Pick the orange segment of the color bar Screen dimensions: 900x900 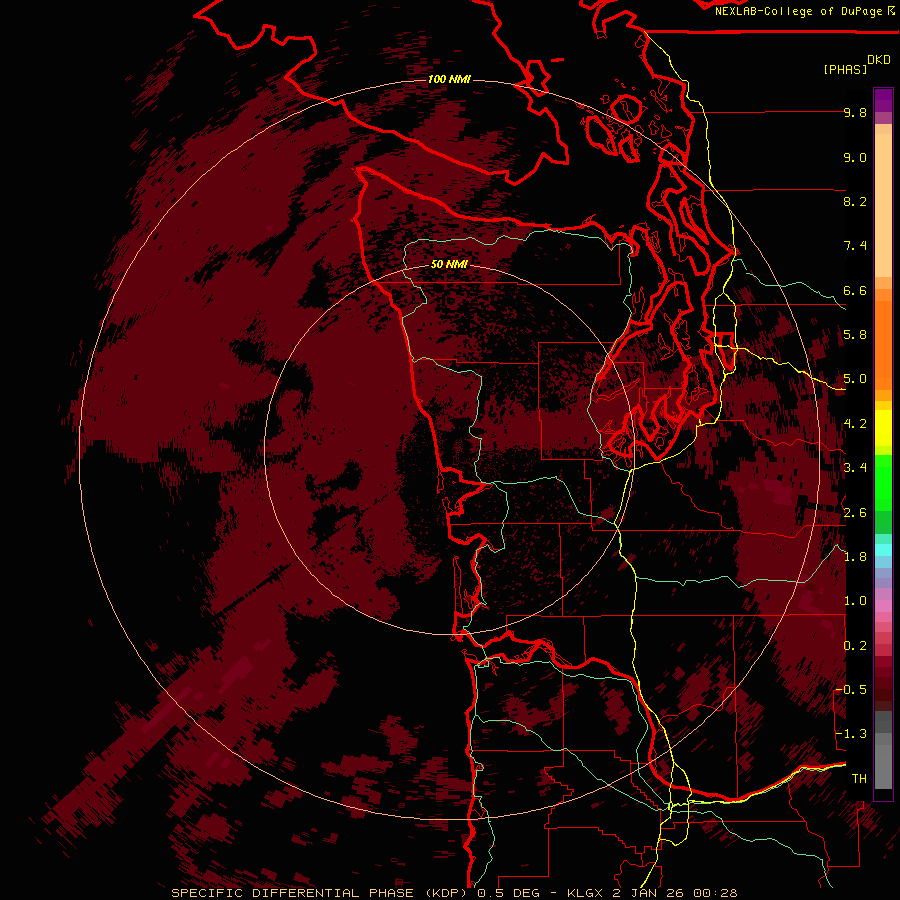pos(883,344)
